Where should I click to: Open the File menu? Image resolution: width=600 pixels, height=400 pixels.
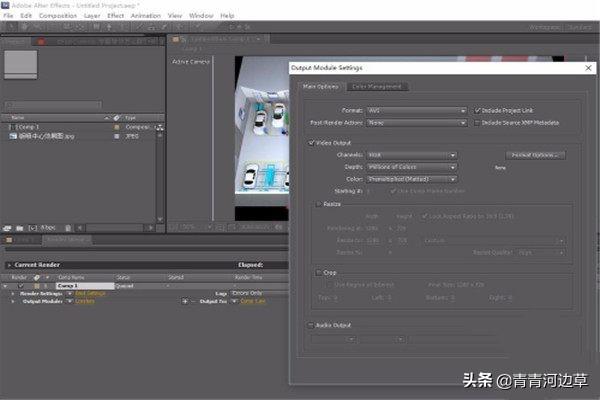[8, 16]
